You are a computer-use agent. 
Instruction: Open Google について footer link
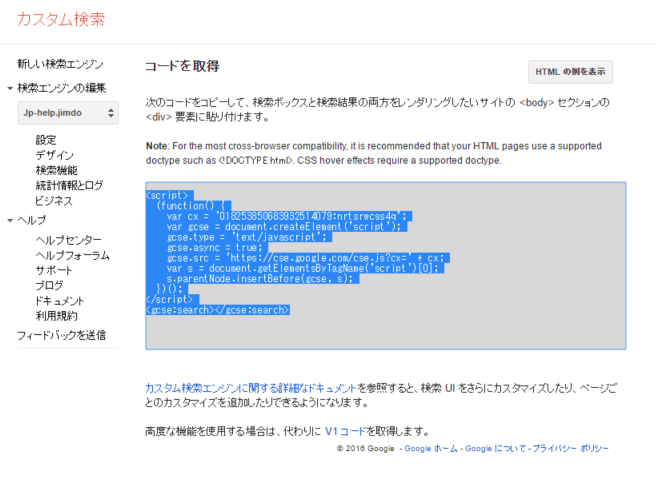495,448
